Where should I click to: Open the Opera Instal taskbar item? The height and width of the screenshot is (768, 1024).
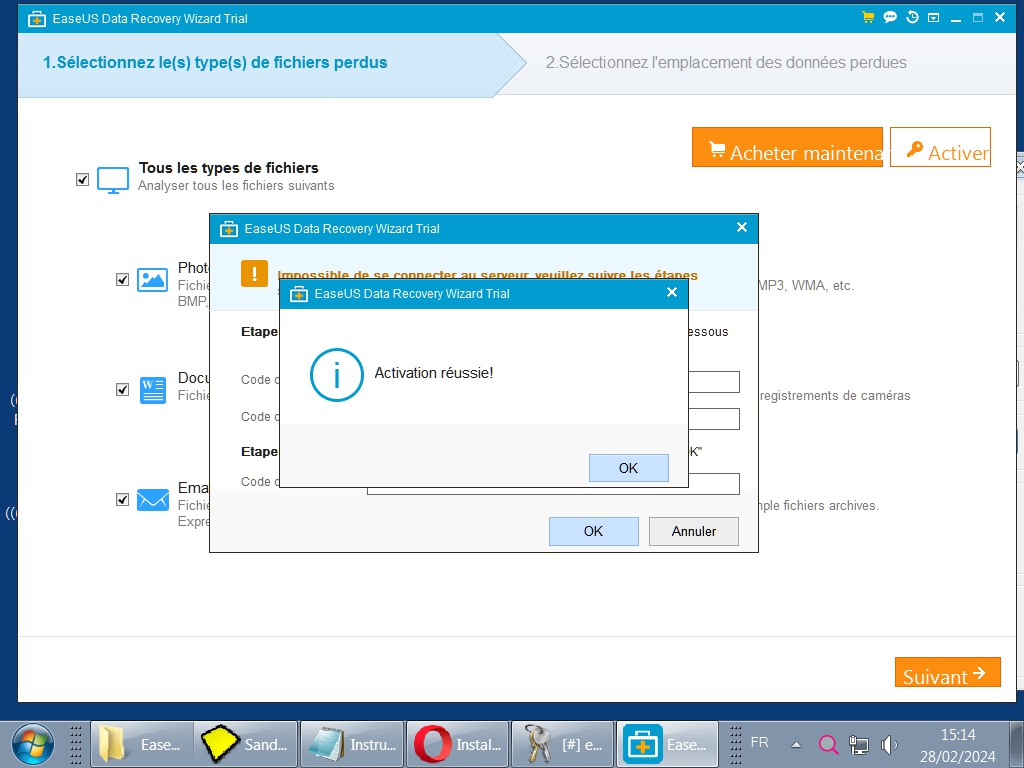point(458,744)
